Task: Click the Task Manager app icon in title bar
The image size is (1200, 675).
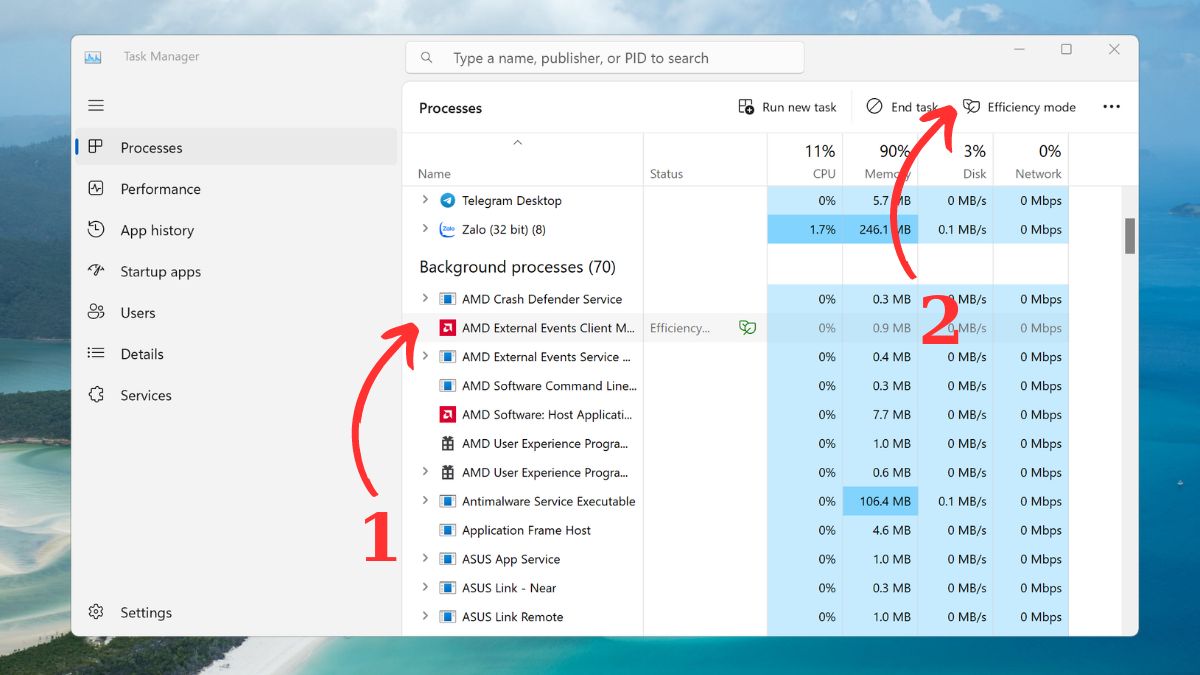Action: point(93,57)
